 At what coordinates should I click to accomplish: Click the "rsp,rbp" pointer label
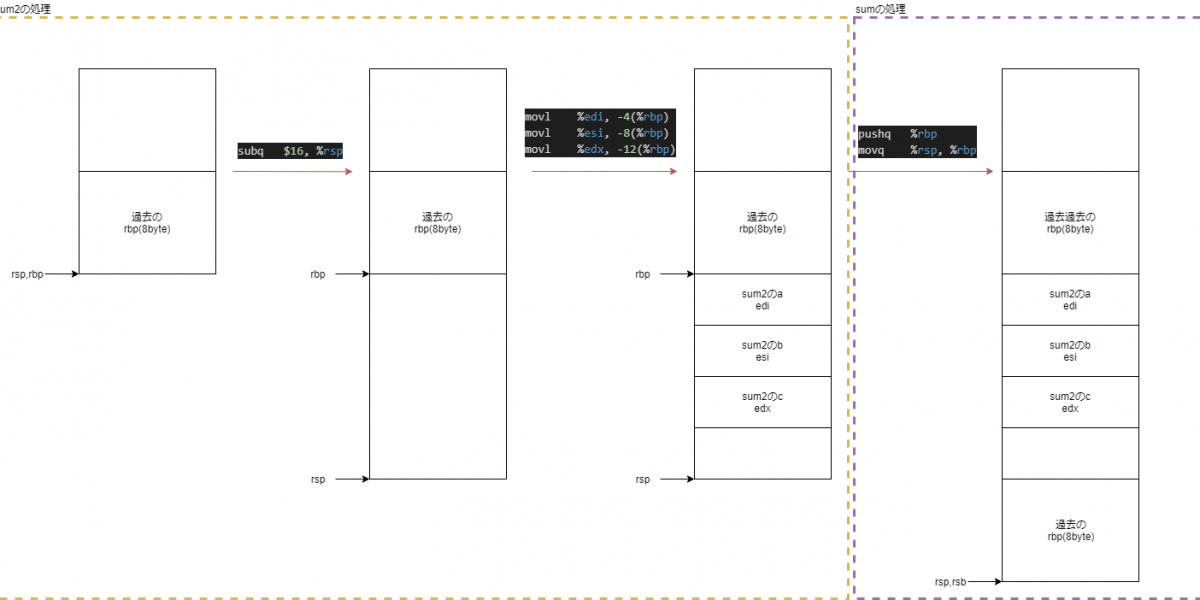(x=27, y=273)
